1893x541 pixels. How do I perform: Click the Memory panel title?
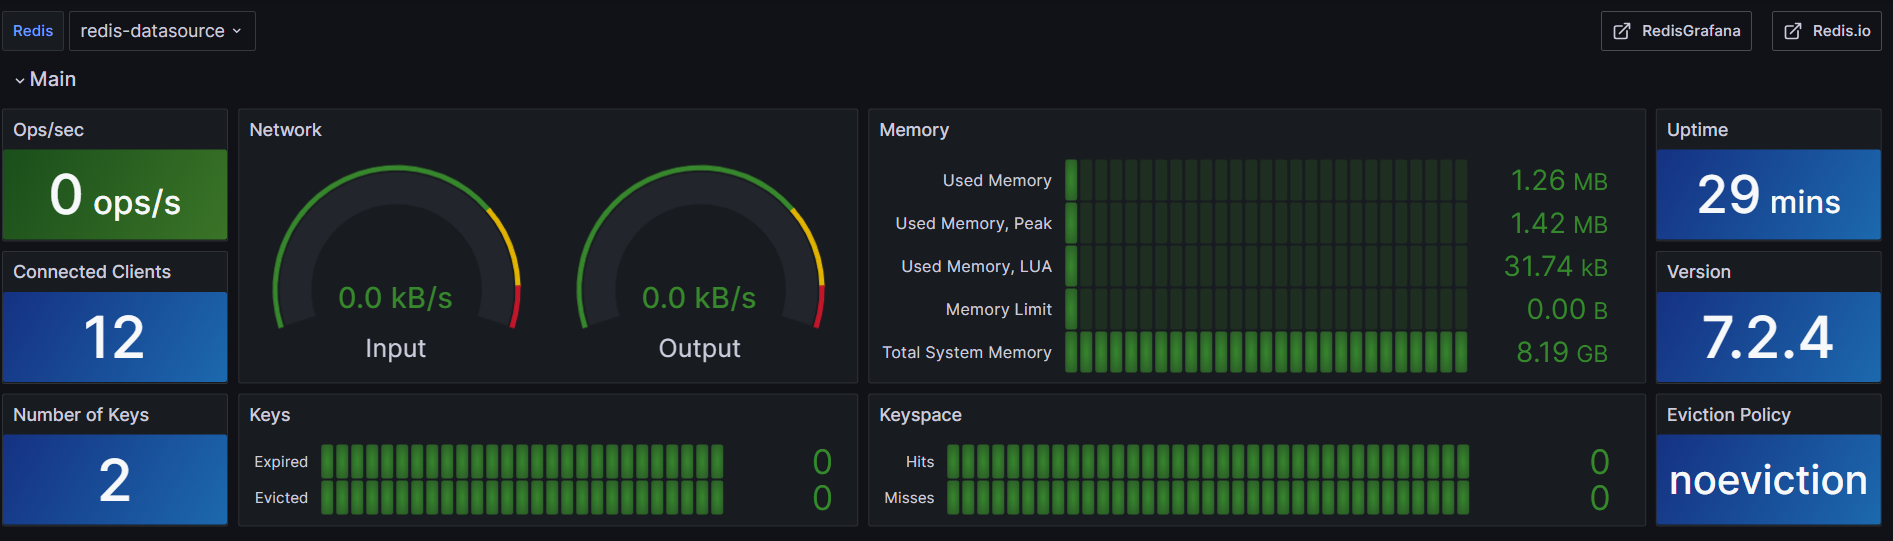point(914,130)
